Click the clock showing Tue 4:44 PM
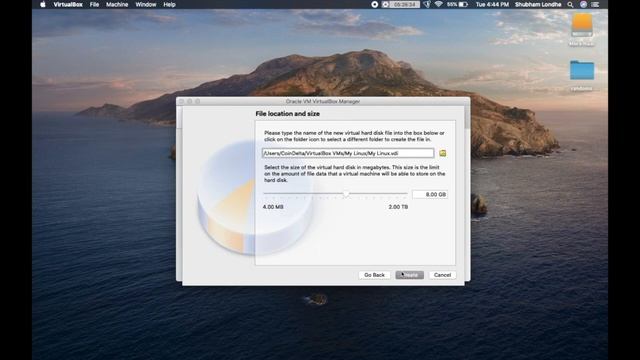 pyautogui.click(x=492, y=4)
